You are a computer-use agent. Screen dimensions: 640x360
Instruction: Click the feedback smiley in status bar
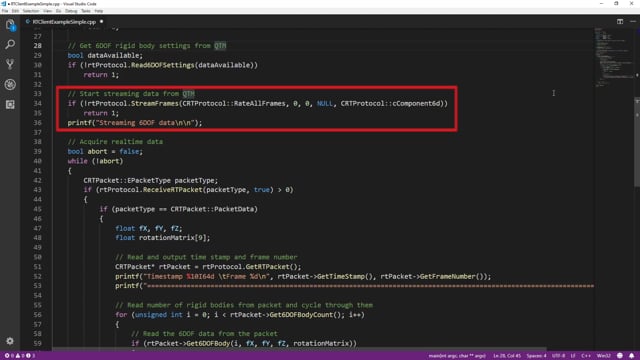point(620,356)
